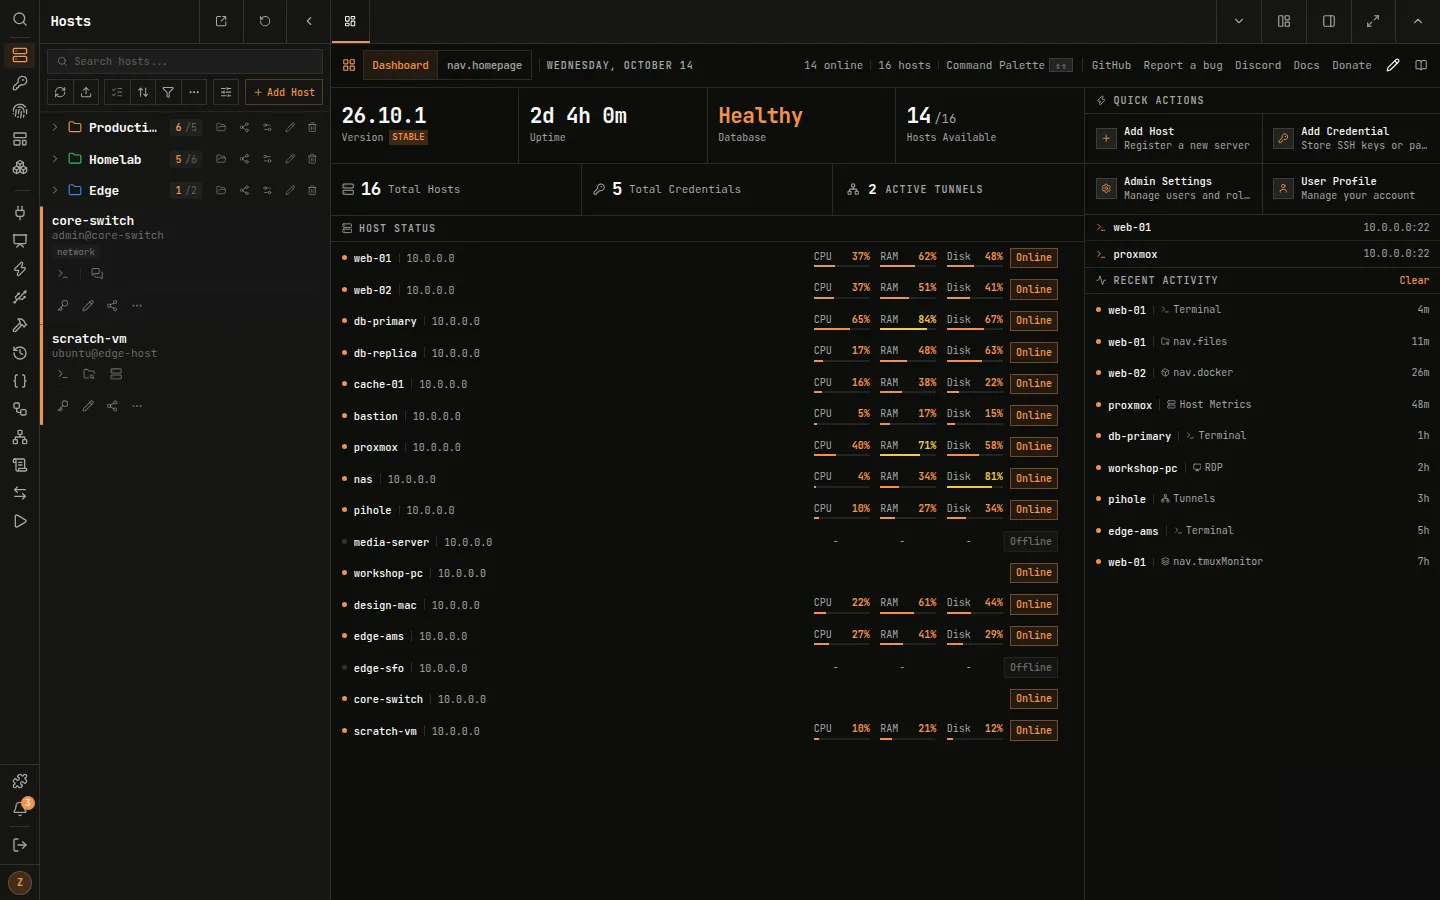Click the sort arrows icon in hosts toolbar
1440x900 pixels.
coord(143,92)
